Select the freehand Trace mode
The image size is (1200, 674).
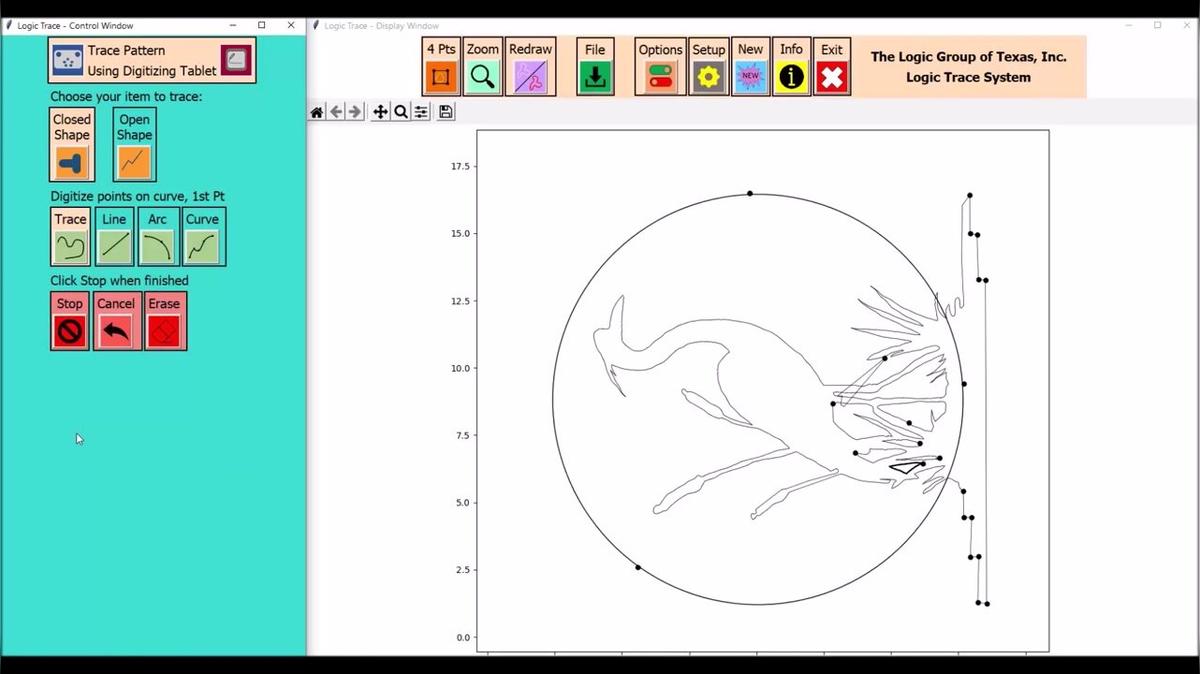70,237
